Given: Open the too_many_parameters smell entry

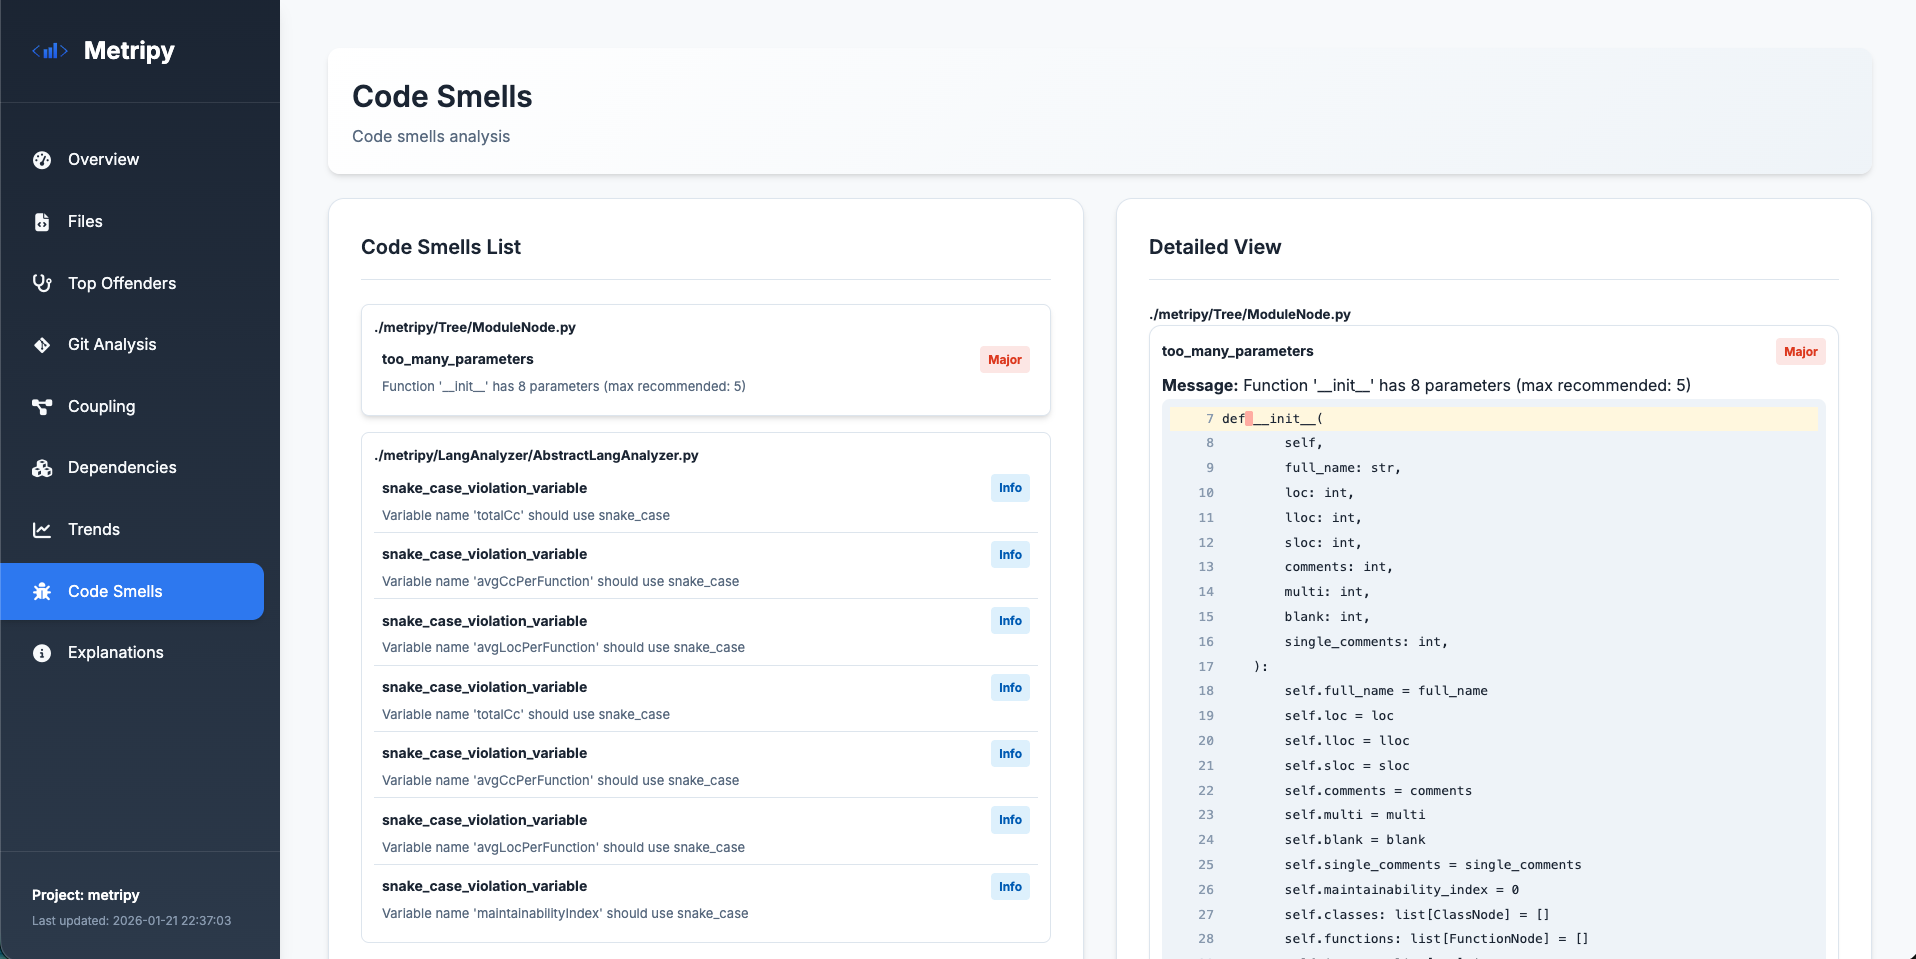Looking at the screenshot, I should pyautogui.click(x=457, y=359).
